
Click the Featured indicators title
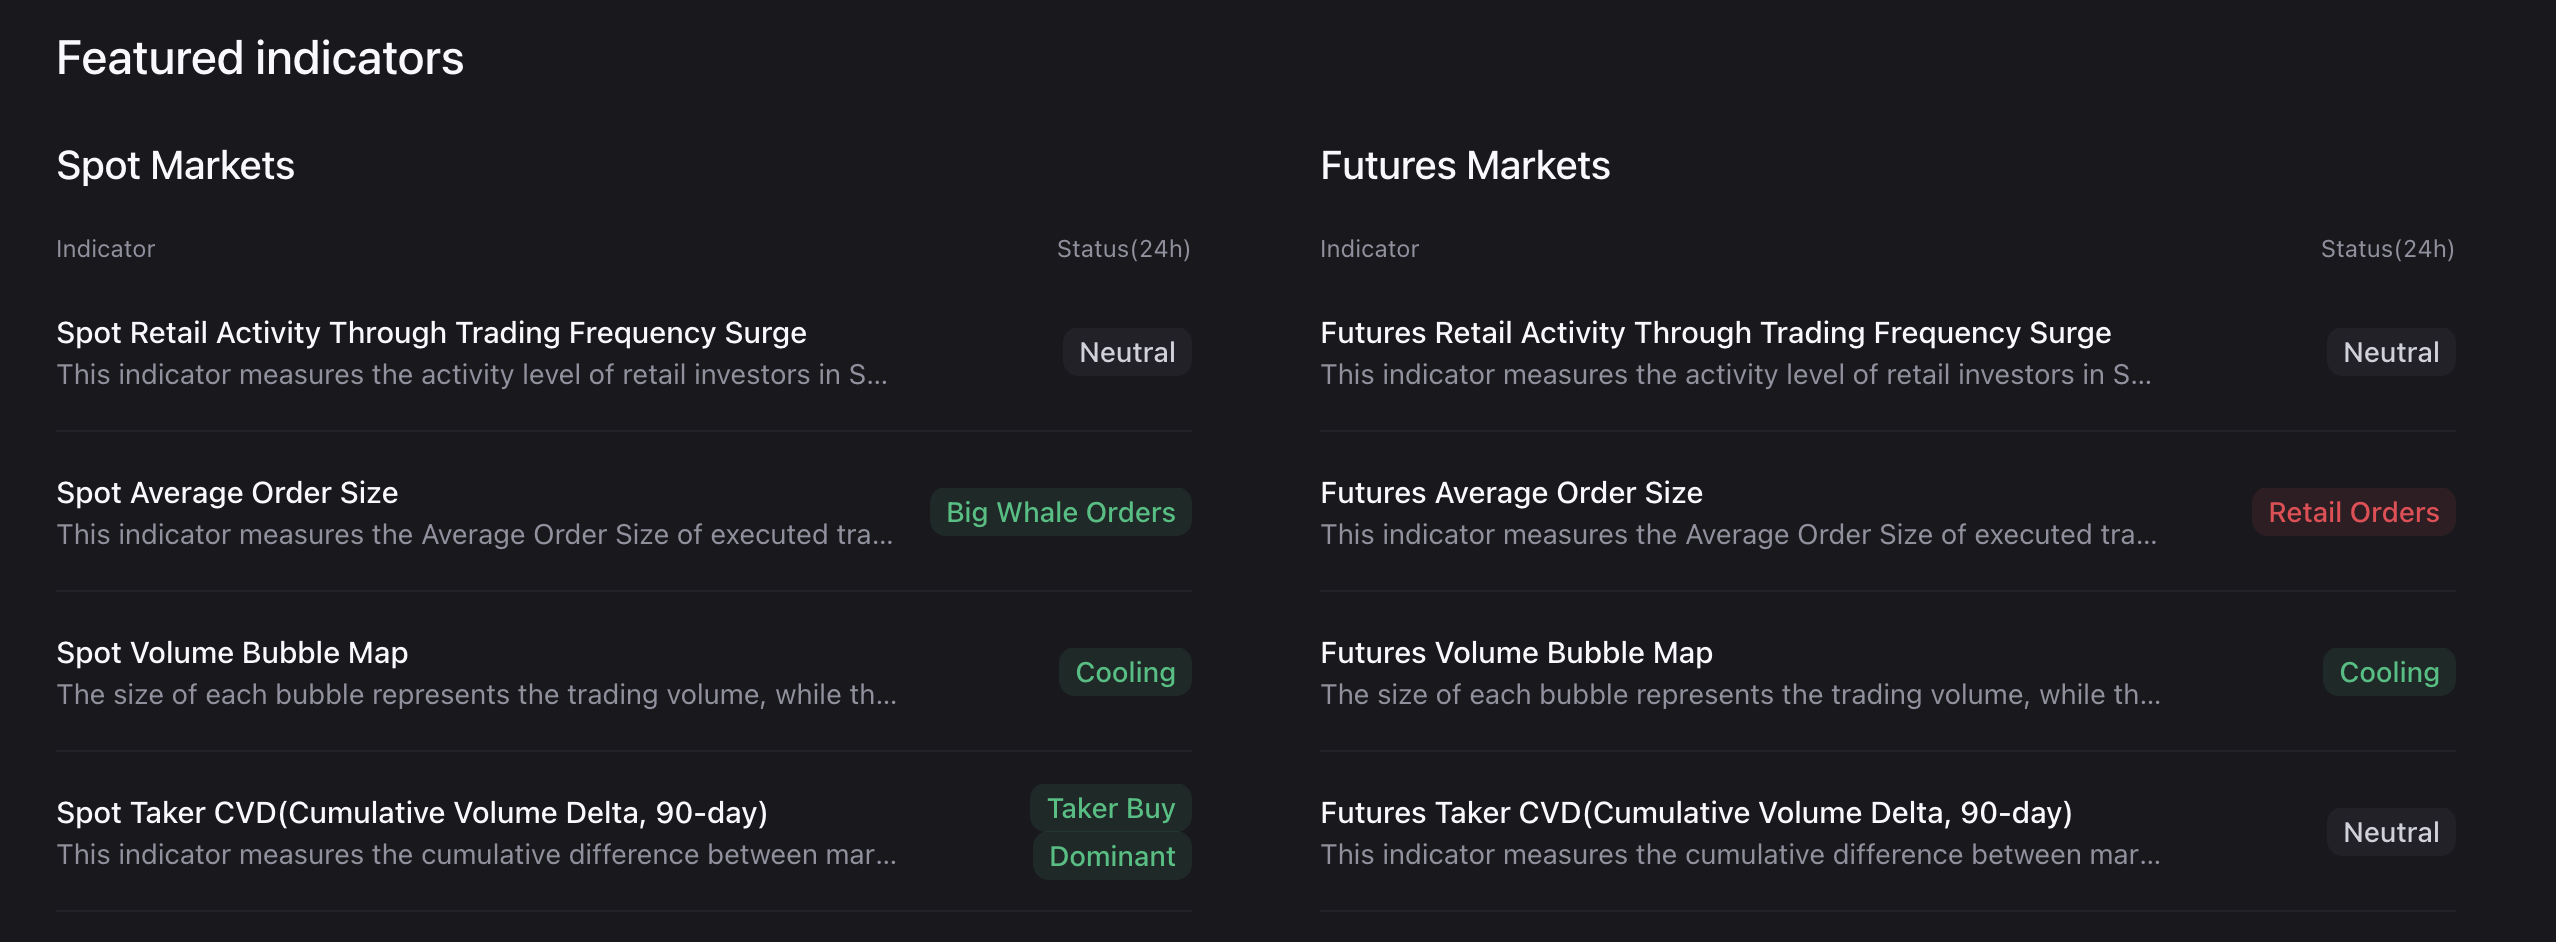tap(260, 57)
